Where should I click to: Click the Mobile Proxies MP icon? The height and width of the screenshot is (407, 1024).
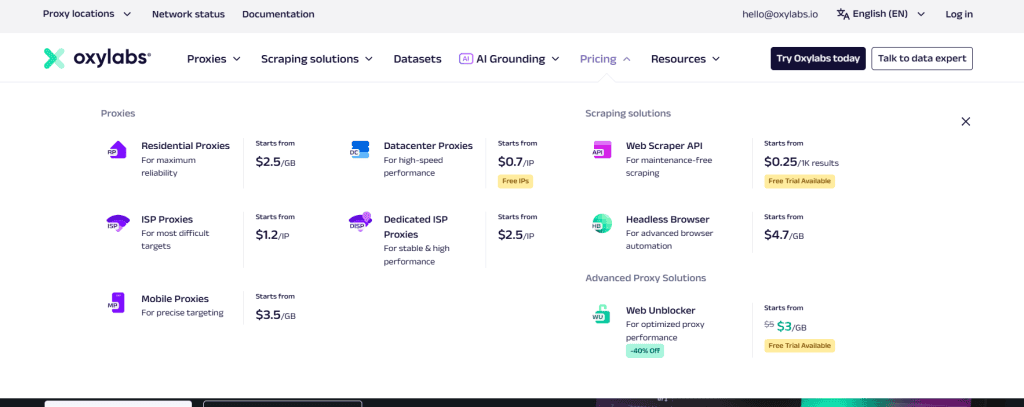[x=116, y=302]
